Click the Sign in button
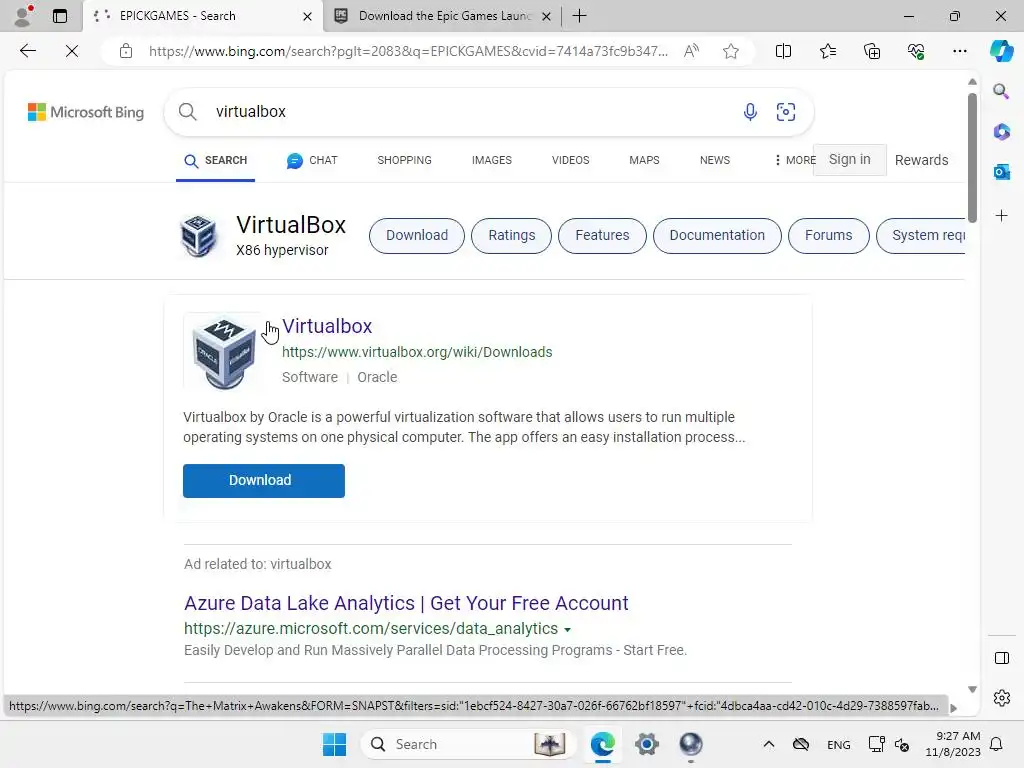The width and height of the screenshot is (1024, 768). click(849, 159)
